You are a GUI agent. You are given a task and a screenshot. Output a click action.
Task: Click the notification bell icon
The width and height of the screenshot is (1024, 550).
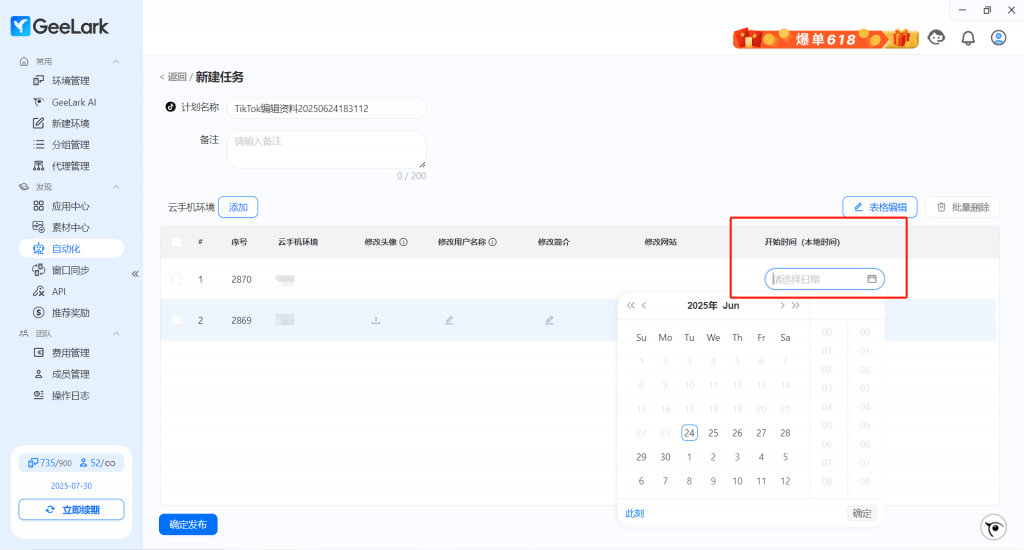click(x=967, y=38)
